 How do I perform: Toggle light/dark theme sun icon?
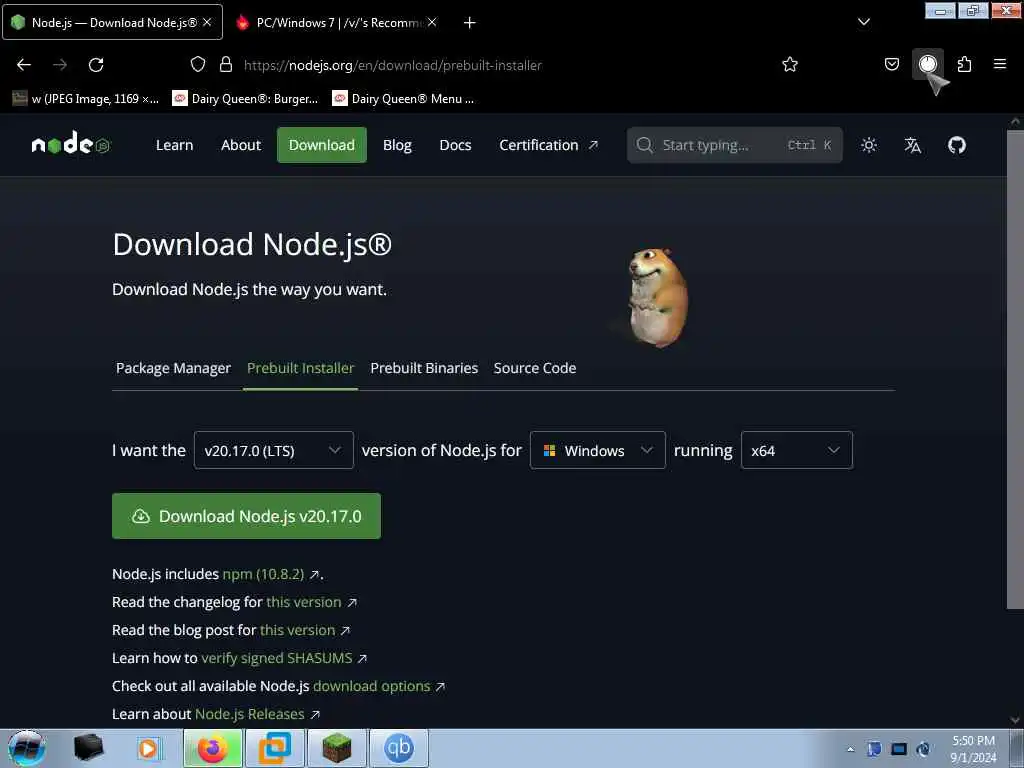click(x=869, y=145)
